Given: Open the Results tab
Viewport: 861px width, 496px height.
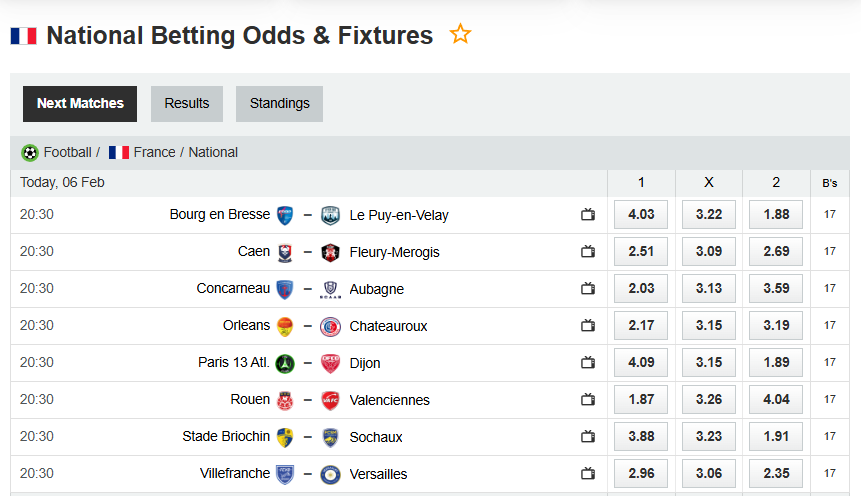Looking at the screenshot, I should [x=187, y=103].
